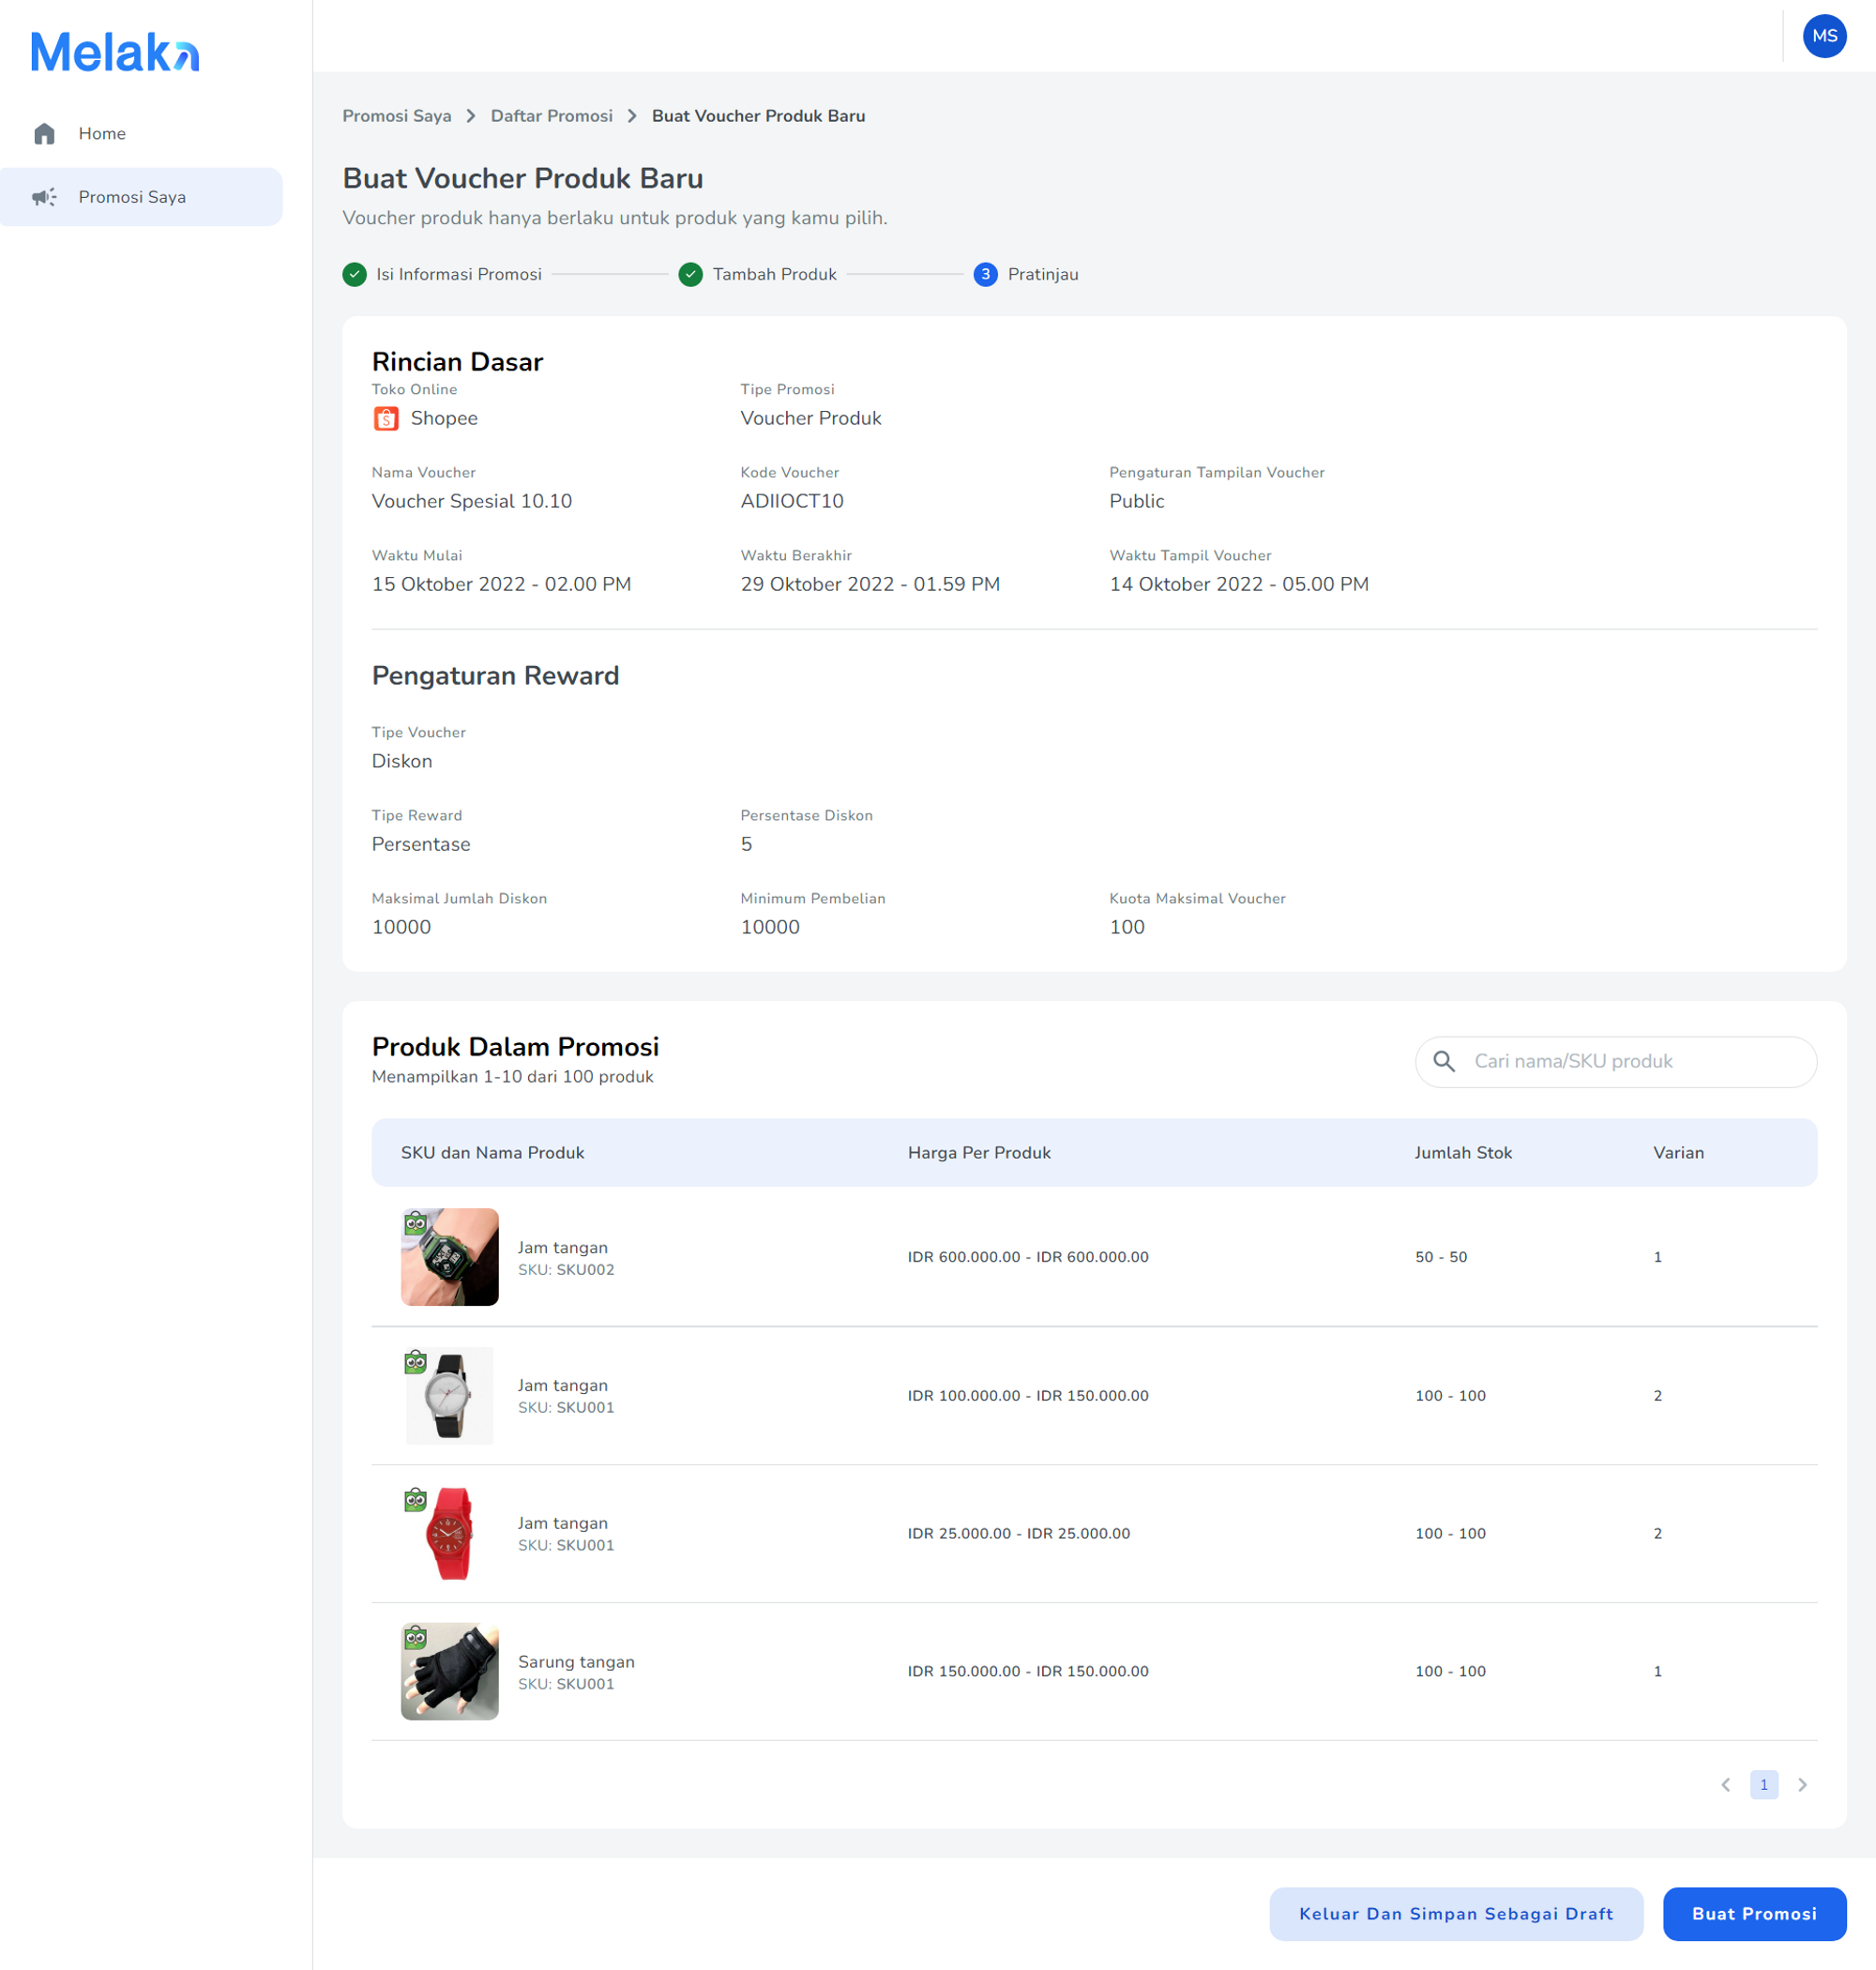Click Keluar Dan Simpan Sebagai Draft
This screenshot has height=1970, width=1876.
click(1456, 1914)
